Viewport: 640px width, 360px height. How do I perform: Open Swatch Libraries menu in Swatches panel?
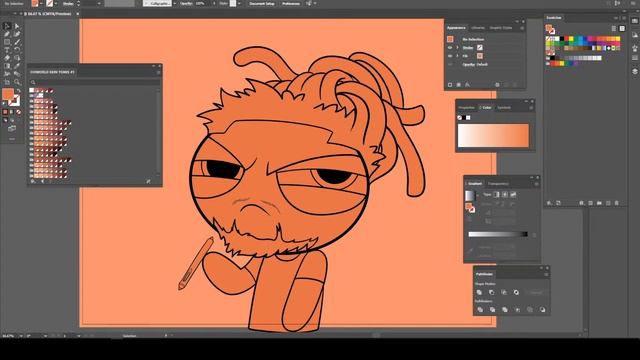click(x=549, y=203)
